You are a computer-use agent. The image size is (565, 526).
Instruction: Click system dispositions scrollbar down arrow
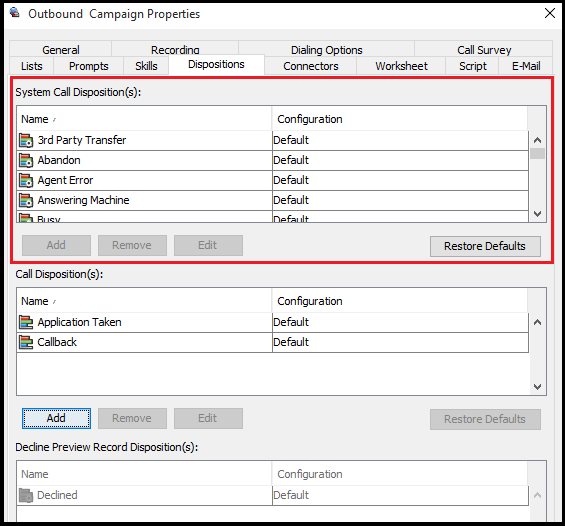pyautogui.click(x=537, y=214)
